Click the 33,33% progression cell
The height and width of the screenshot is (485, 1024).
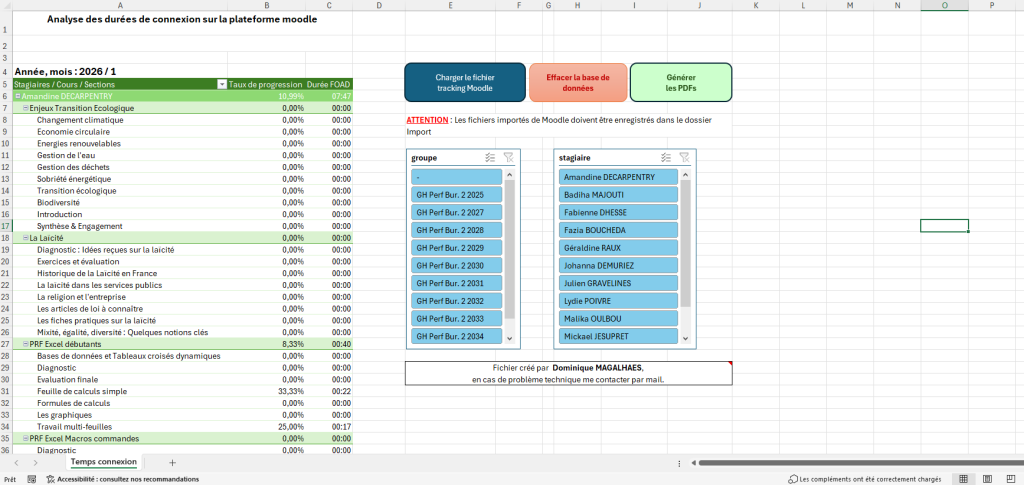coord(266,391)
